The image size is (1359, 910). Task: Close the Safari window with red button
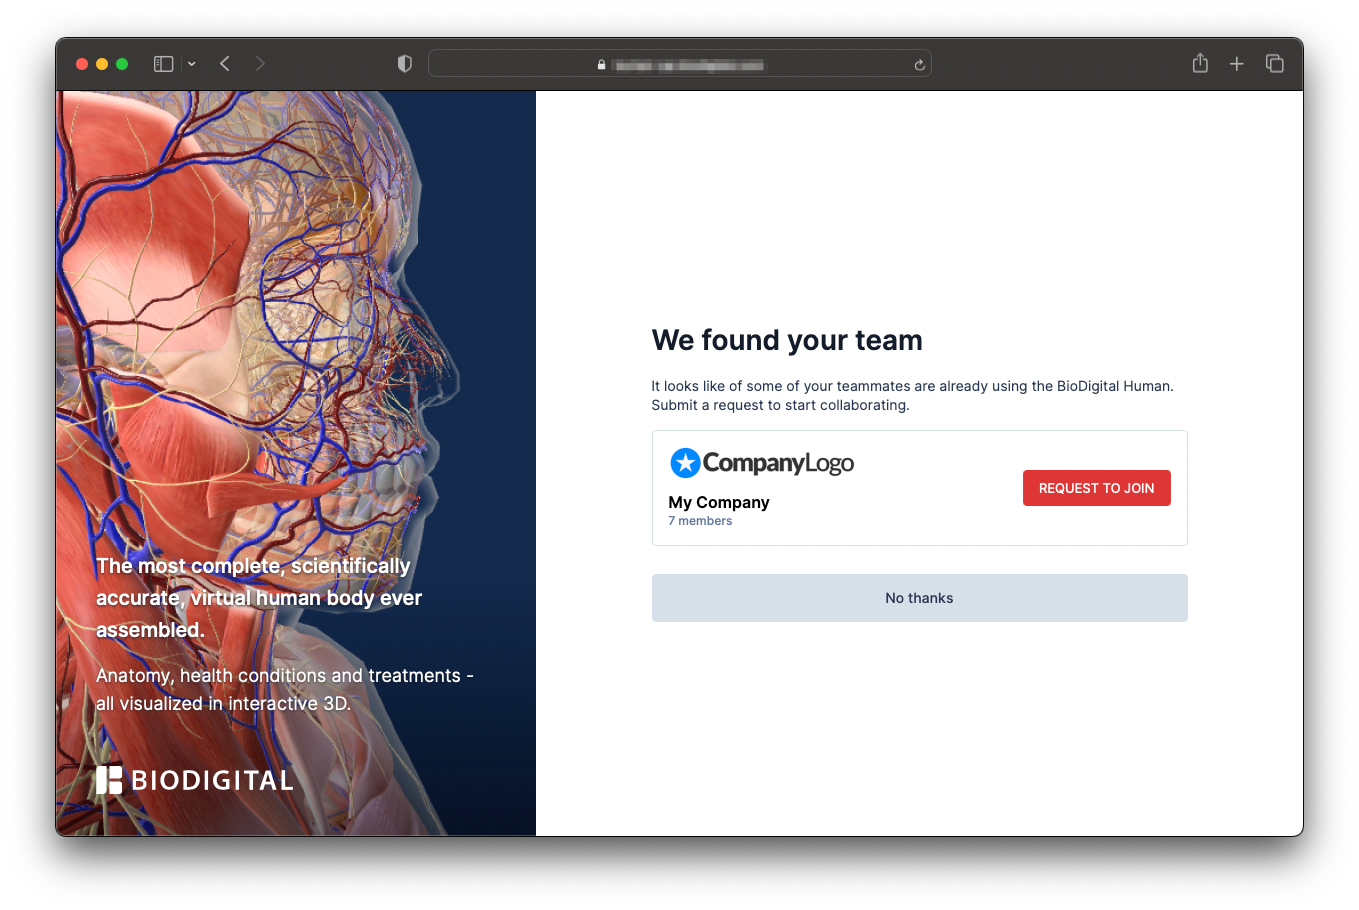point(82,64)
